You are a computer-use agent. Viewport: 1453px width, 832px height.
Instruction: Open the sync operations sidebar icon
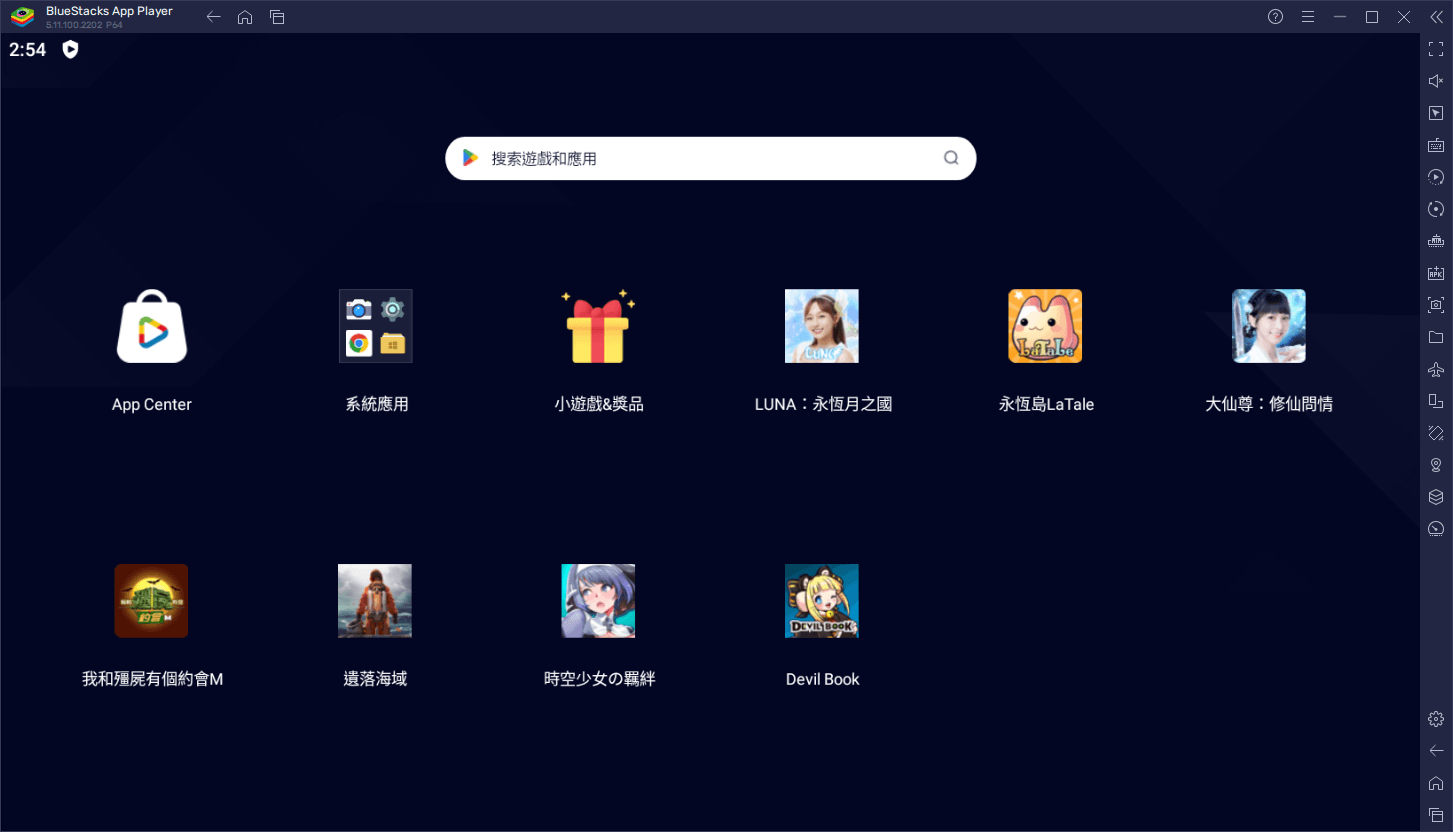(1436, 209)
